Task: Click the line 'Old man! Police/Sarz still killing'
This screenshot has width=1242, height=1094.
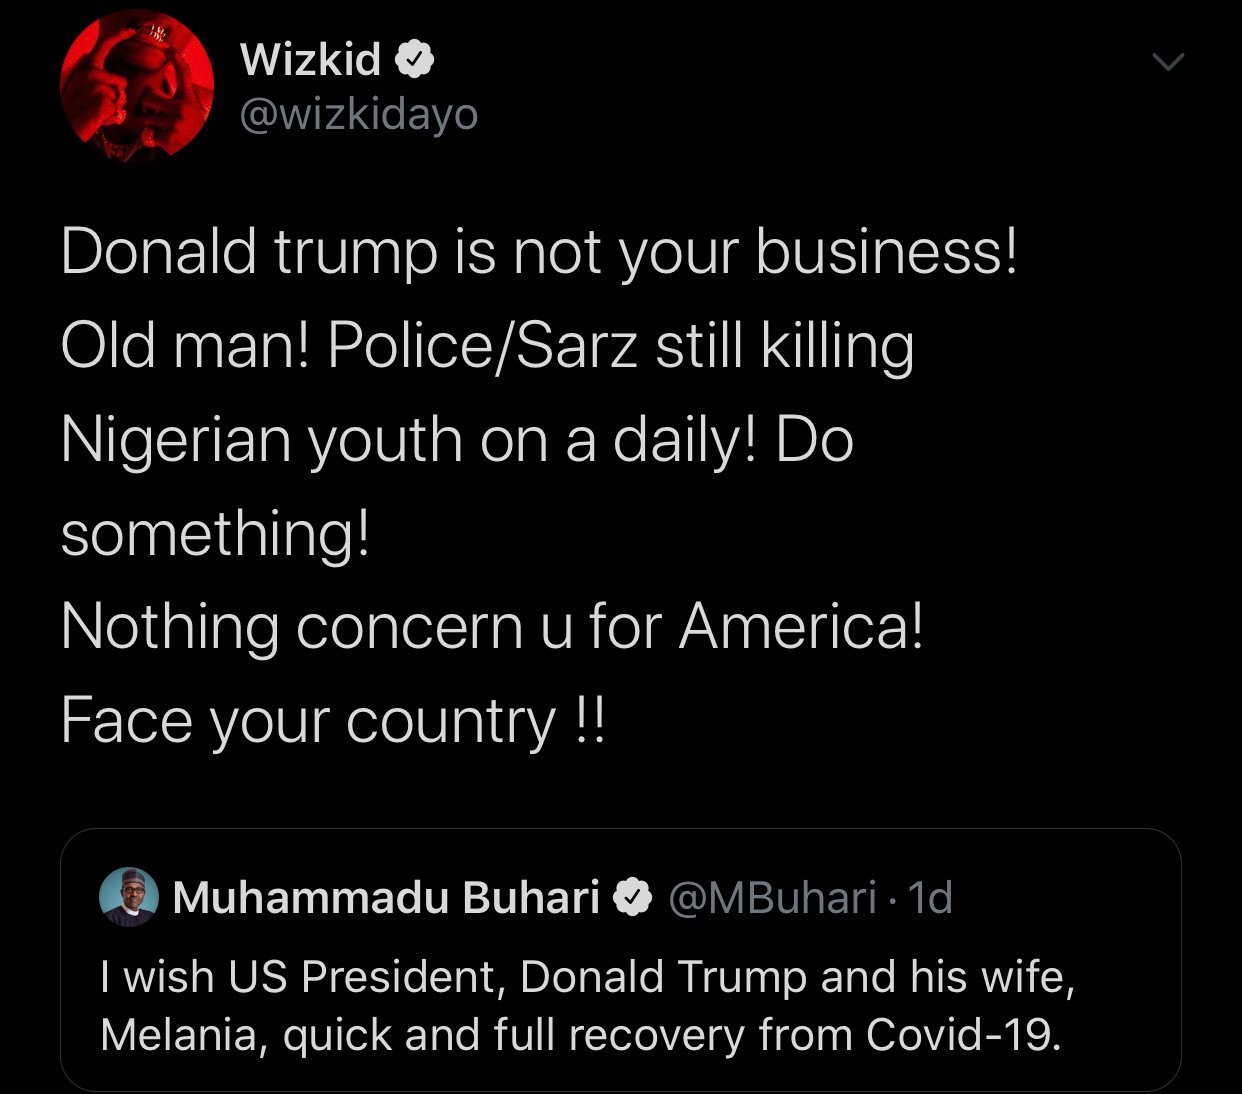Action: pyautogui.click(x=487, y=346)
